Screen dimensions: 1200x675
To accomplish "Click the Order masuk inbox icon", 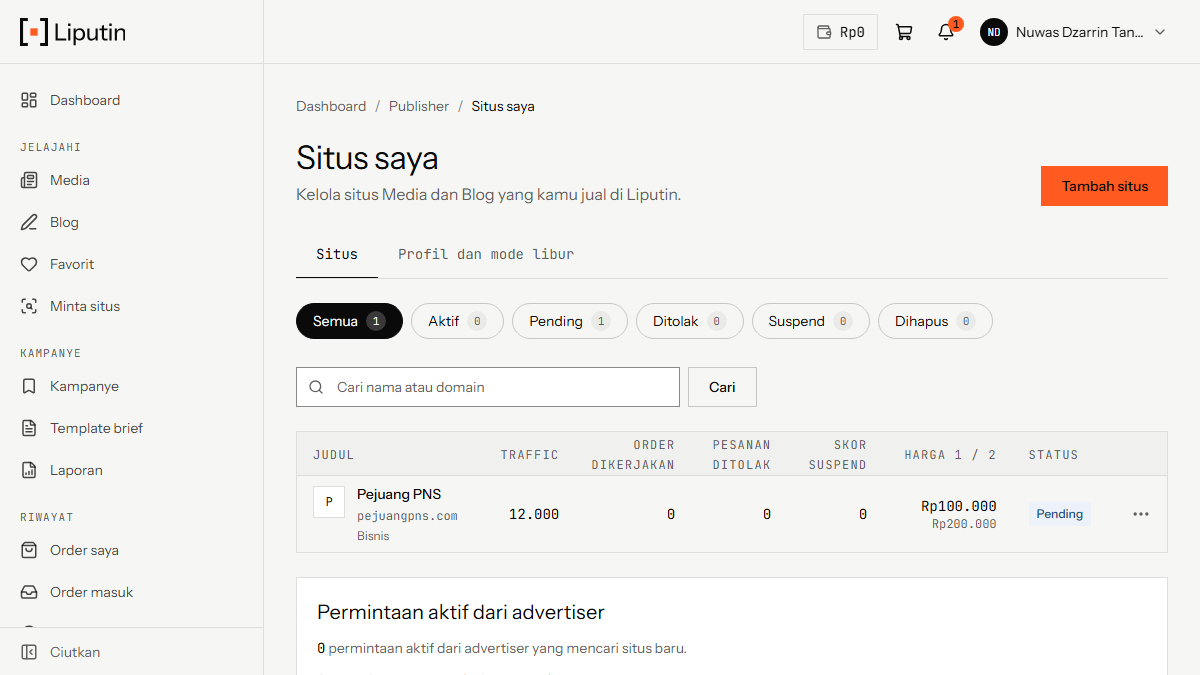I will 29,592.
